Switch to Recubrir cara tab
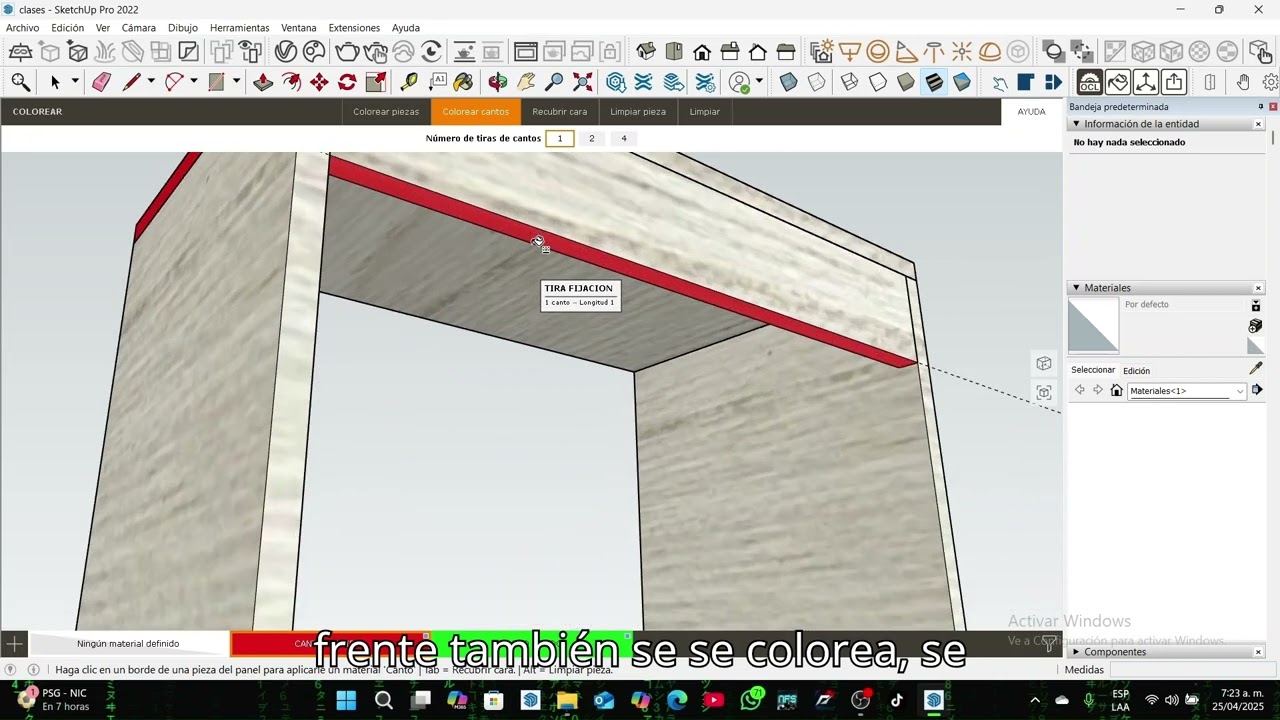The height and width of the screenshot is (720, 1280). (x=559, y=112)
